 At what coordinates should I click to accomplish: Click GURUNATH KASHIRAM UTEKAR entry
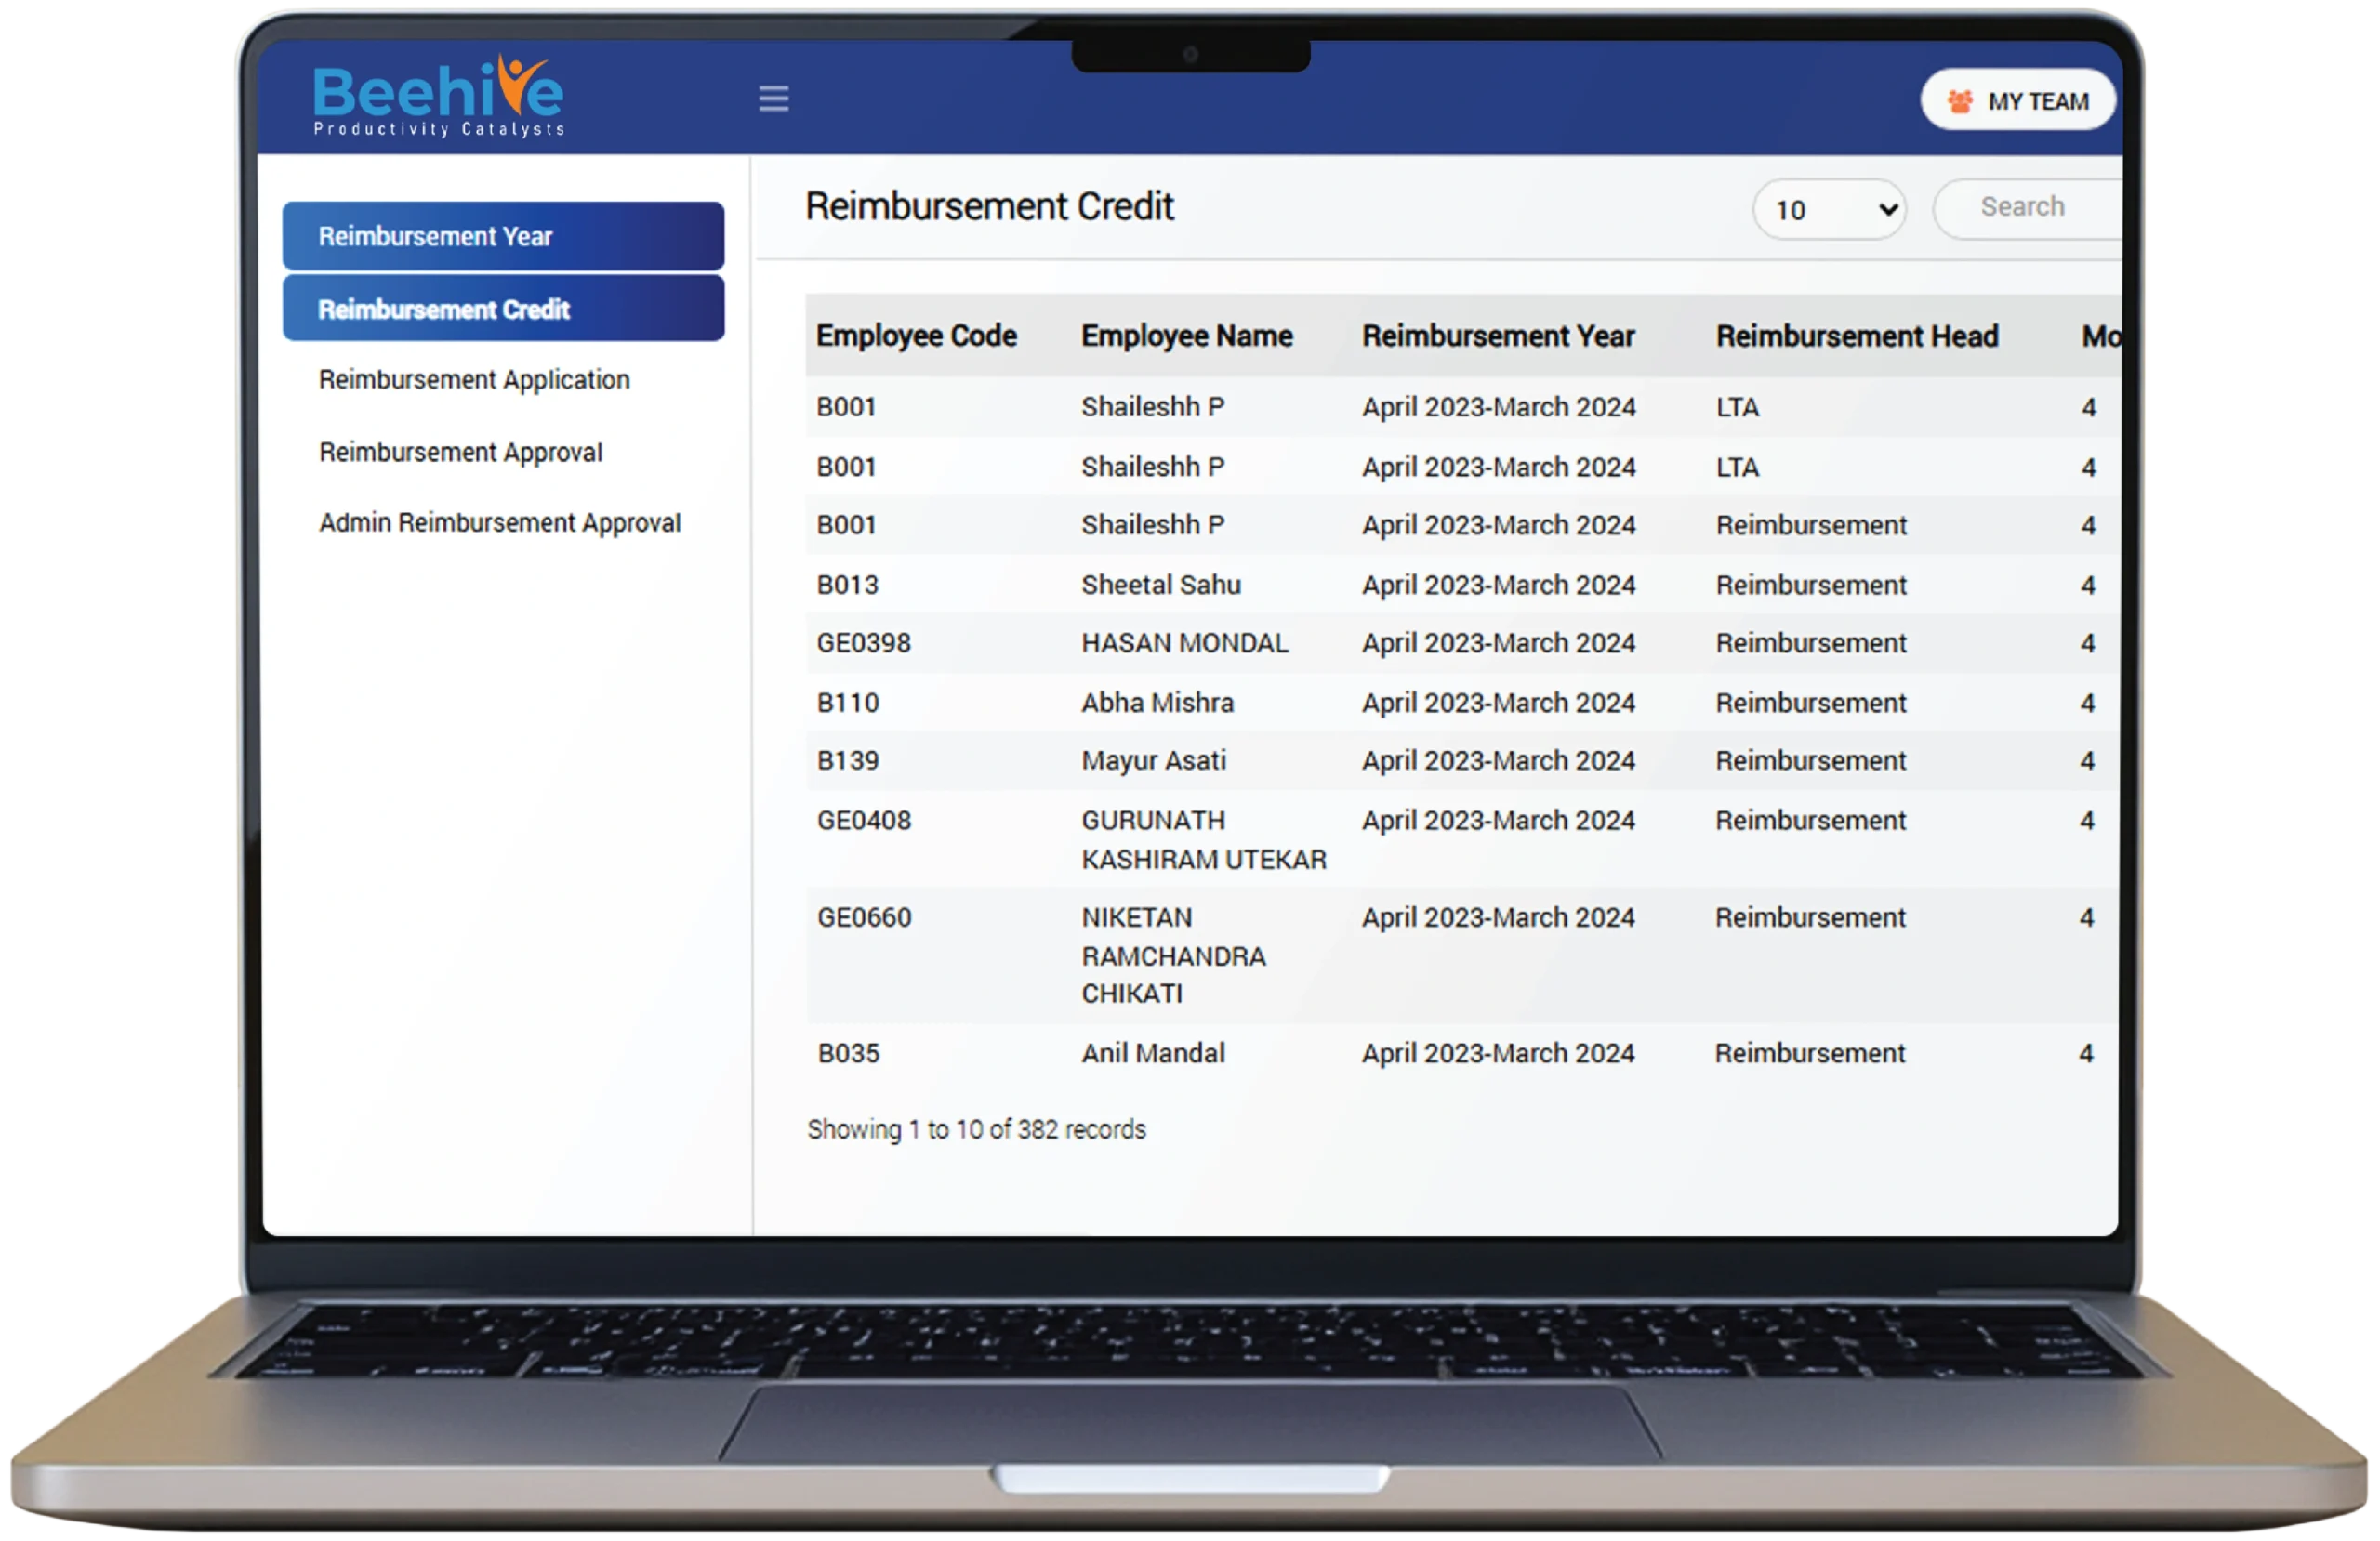tap(1203, 839)
